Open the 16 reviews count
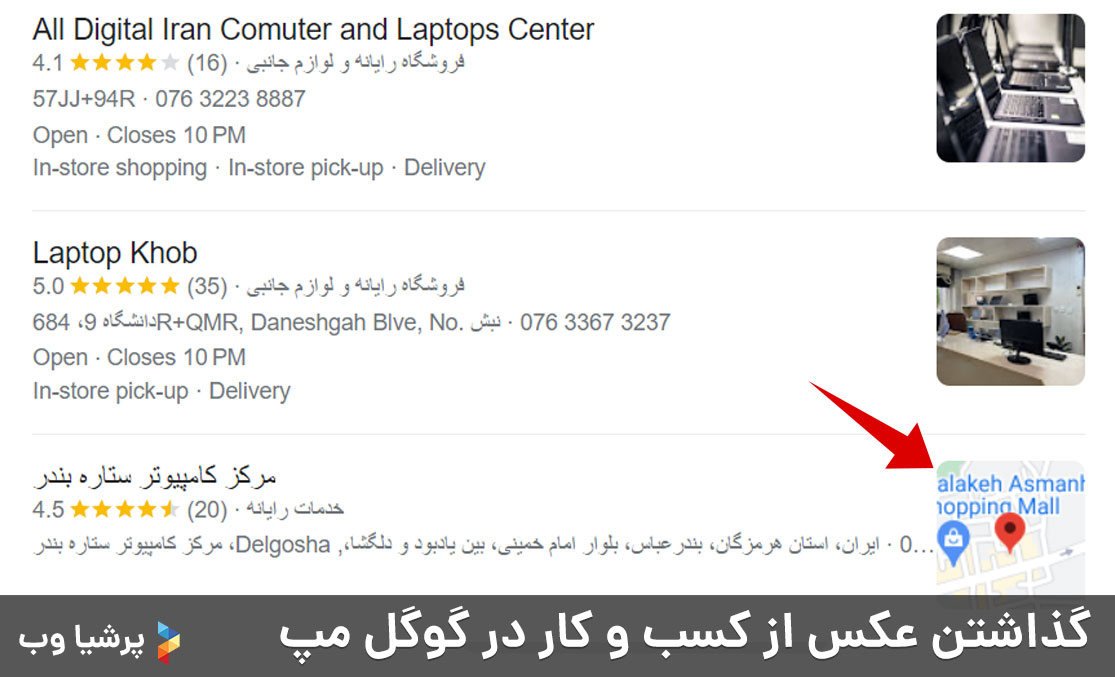Screen dimensions: 1115x677 pyautogui.click(x=207, y=63)
